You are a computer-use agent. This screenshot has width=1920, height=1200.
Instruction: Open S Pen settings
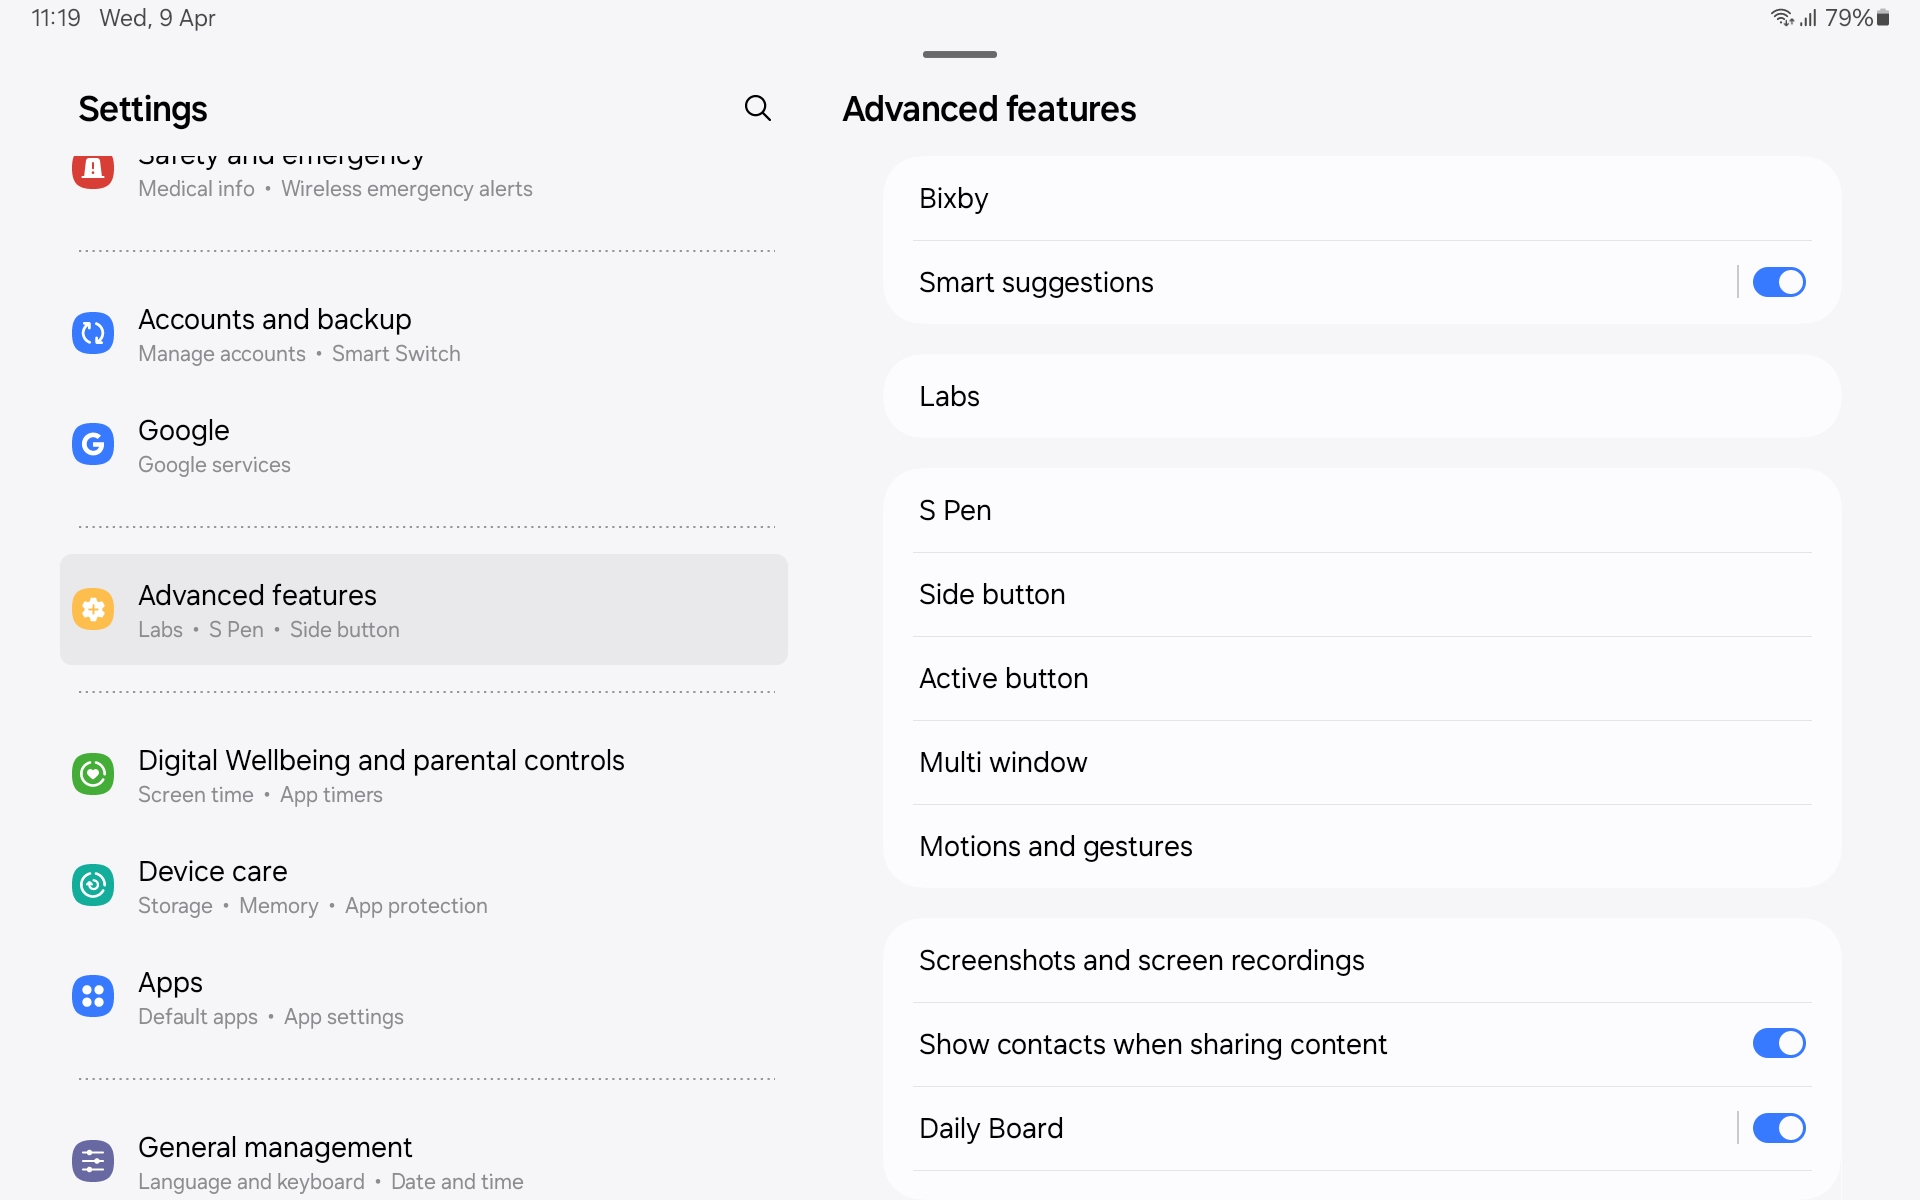pos(1360,510)
